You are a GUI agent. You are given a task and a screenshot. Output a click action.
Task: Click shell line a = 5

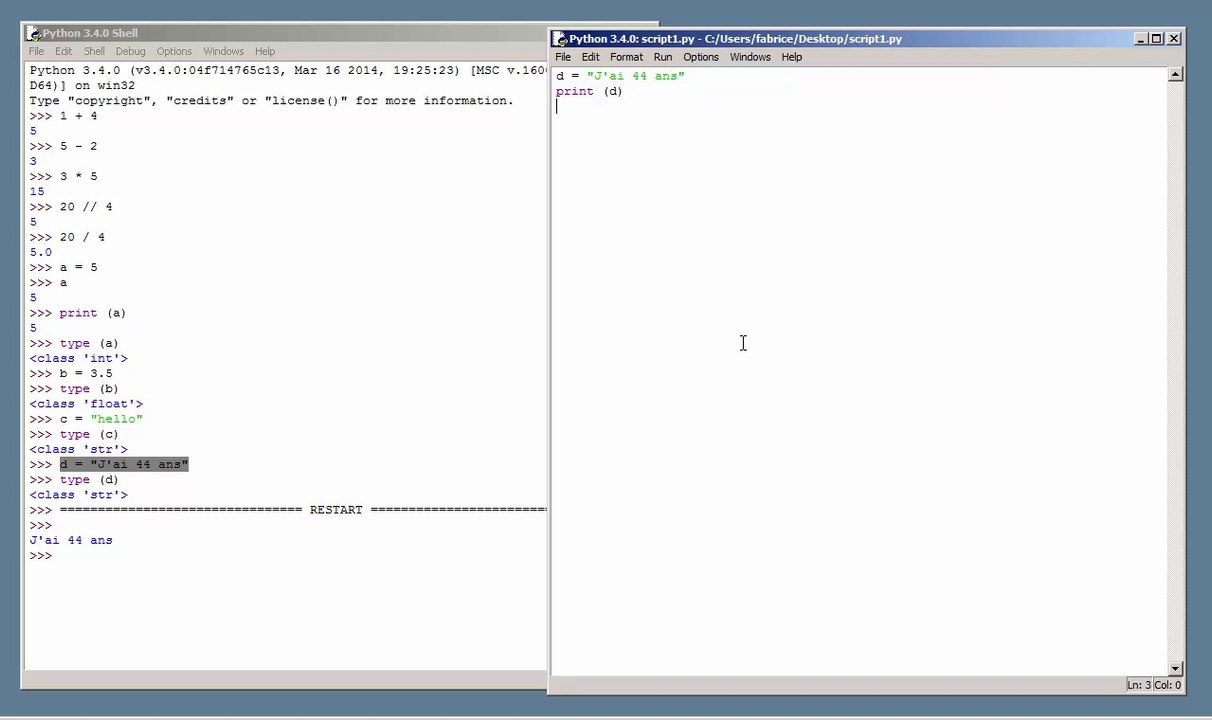tap(63, 267)
